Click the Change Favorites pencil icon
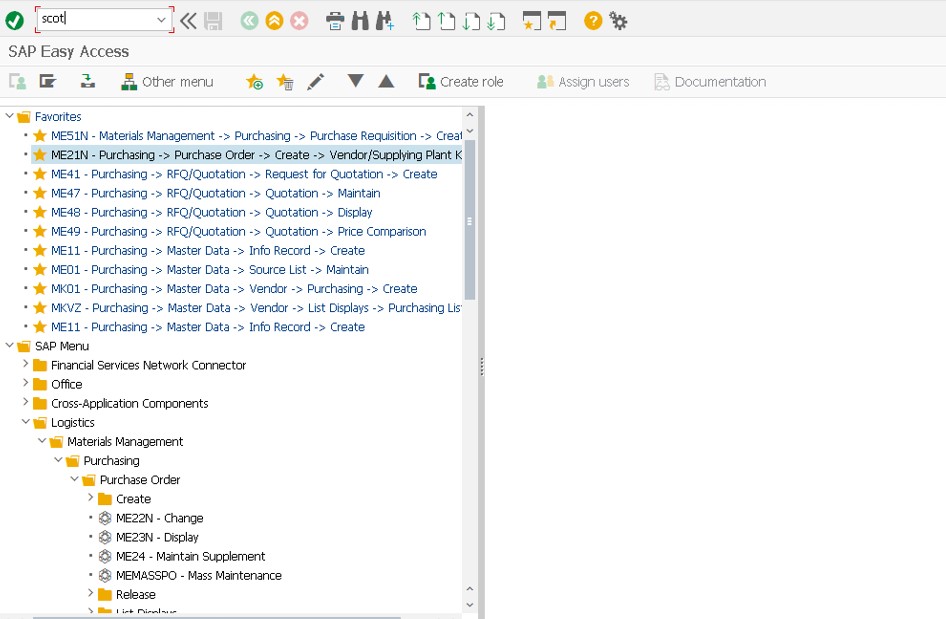 (316, 81)
